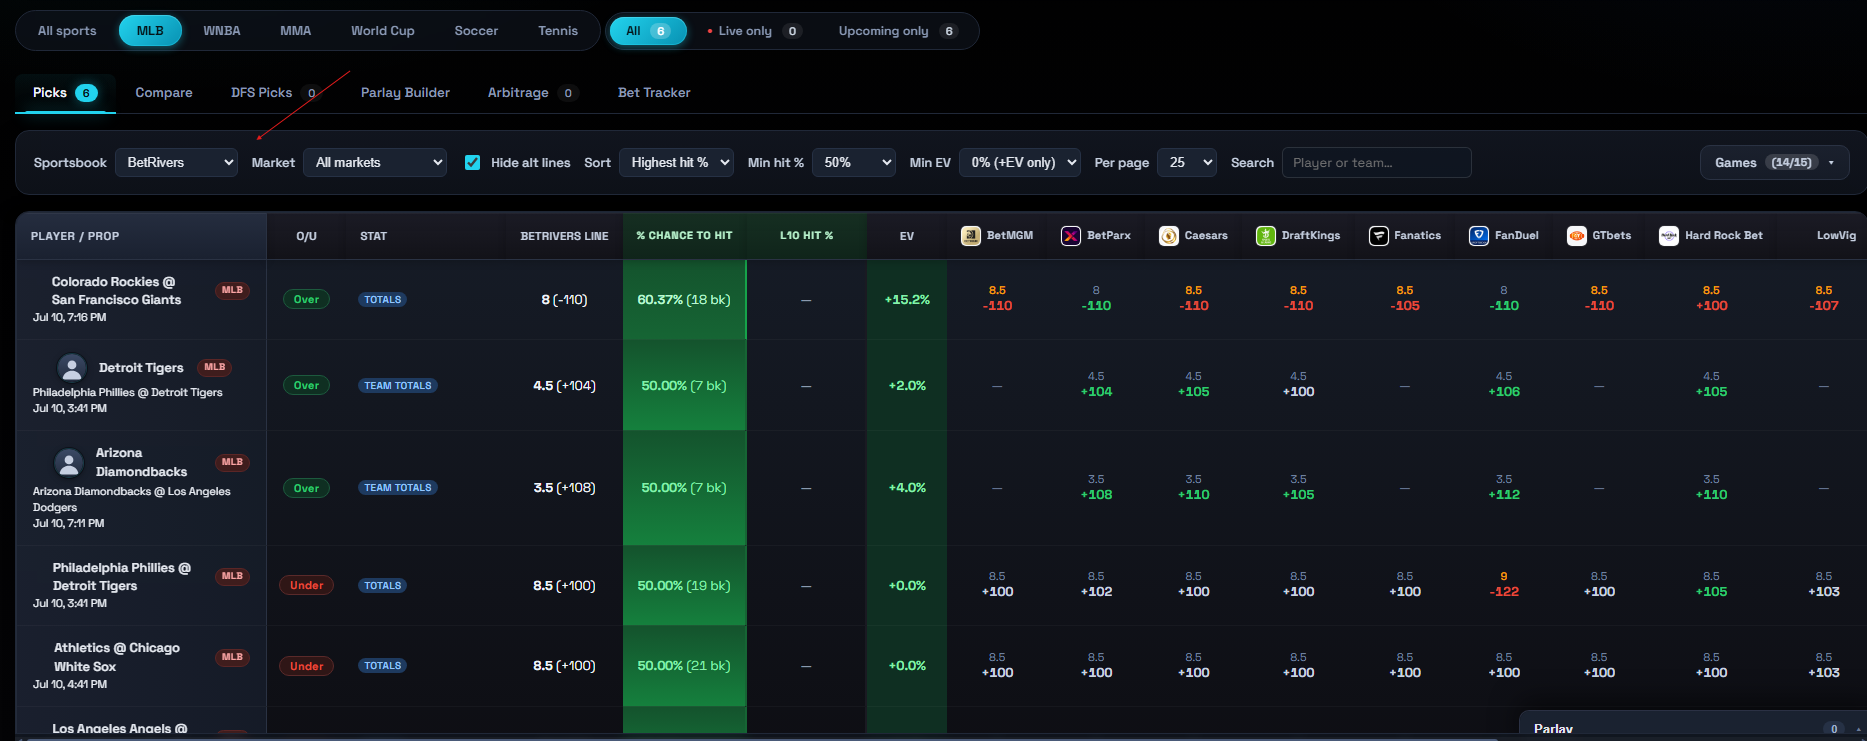Screen dimensions: 1867x741
Task: Sort by the EV column header
Action: click(907, 236)
